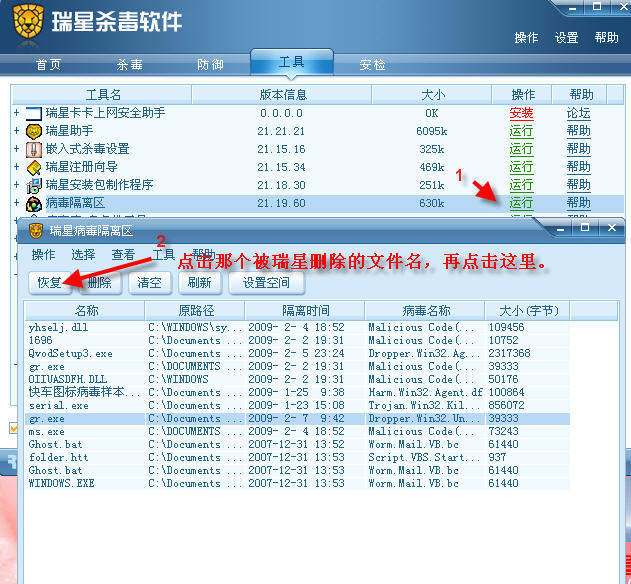Click 运行 link for 瑞星安装包制作程序

[521, 185]
